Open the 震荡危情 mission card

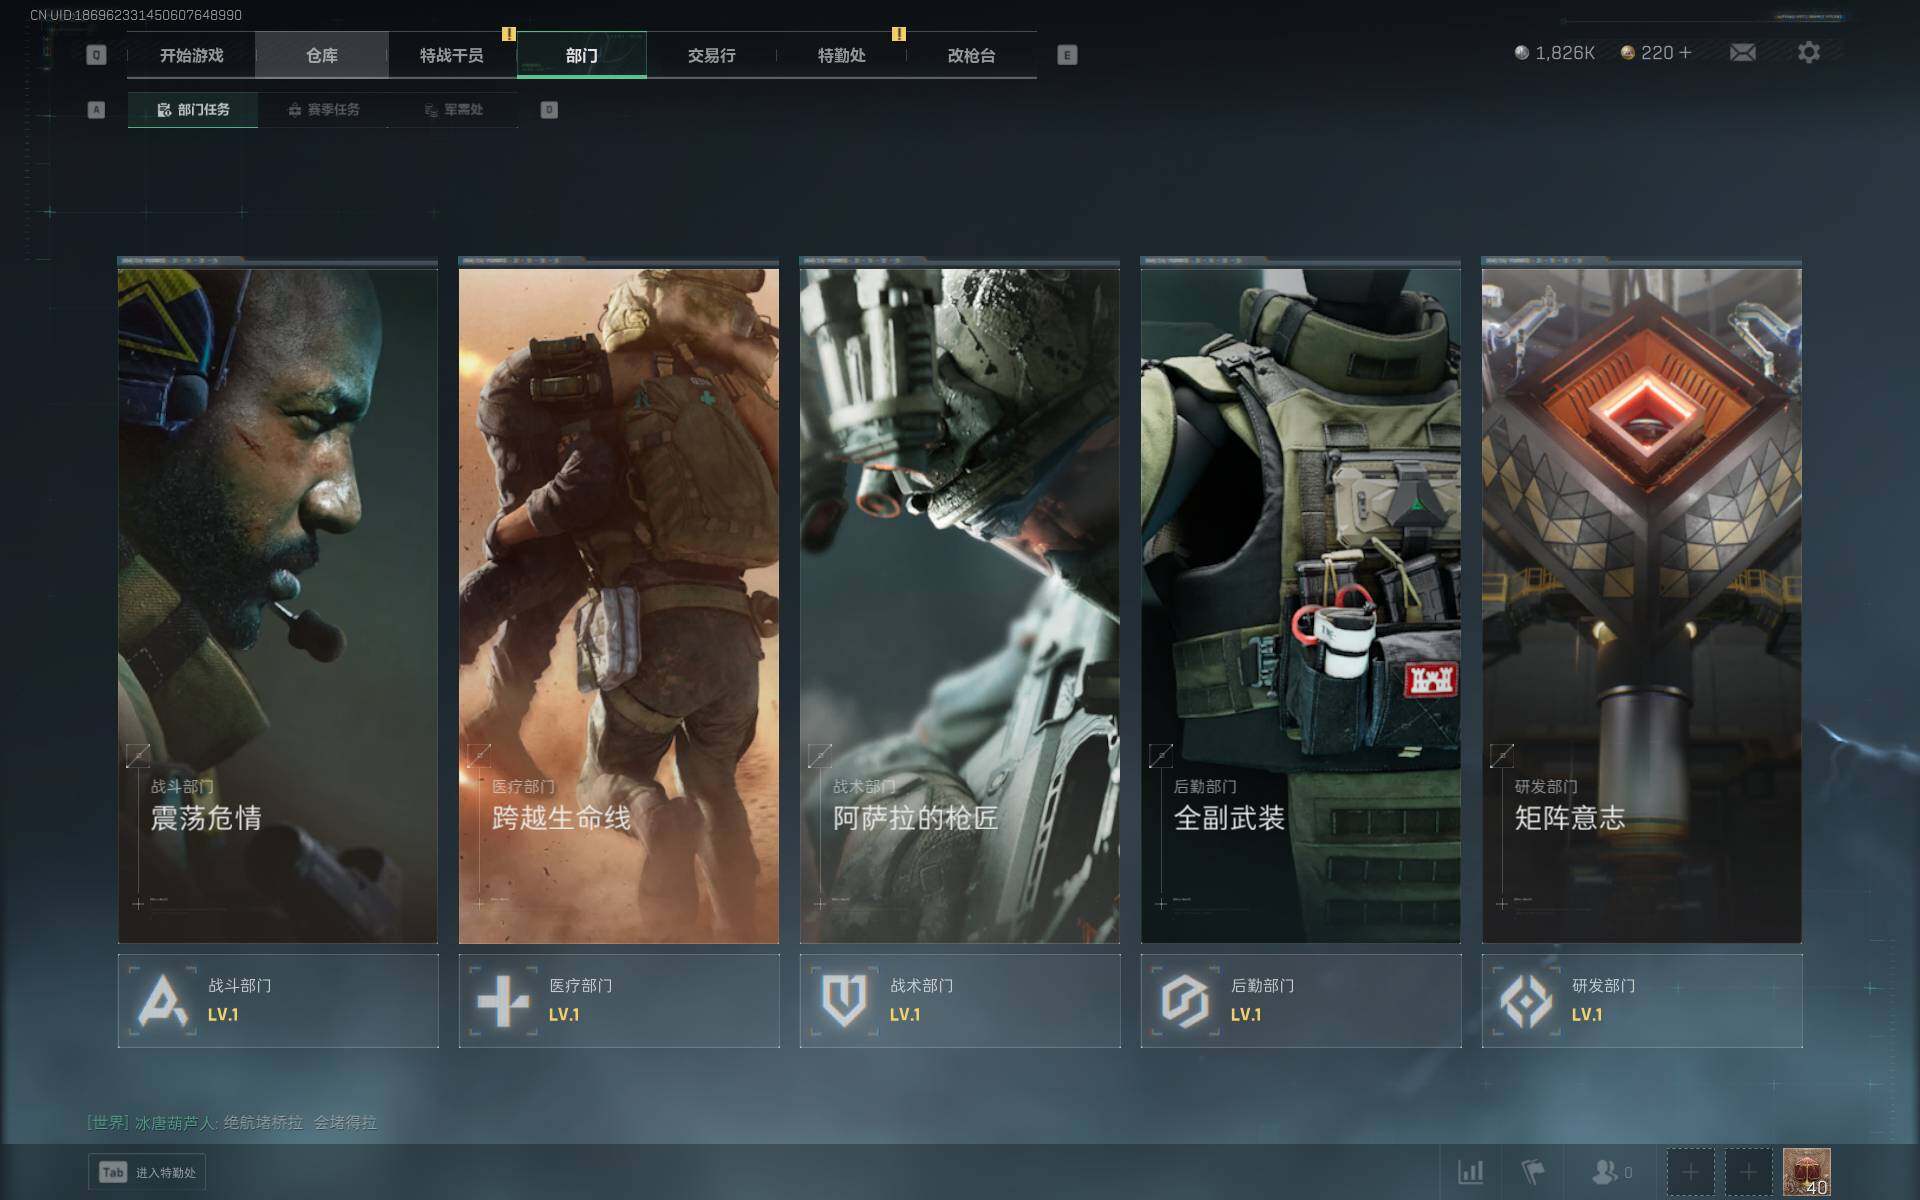(x=278, y=600)
